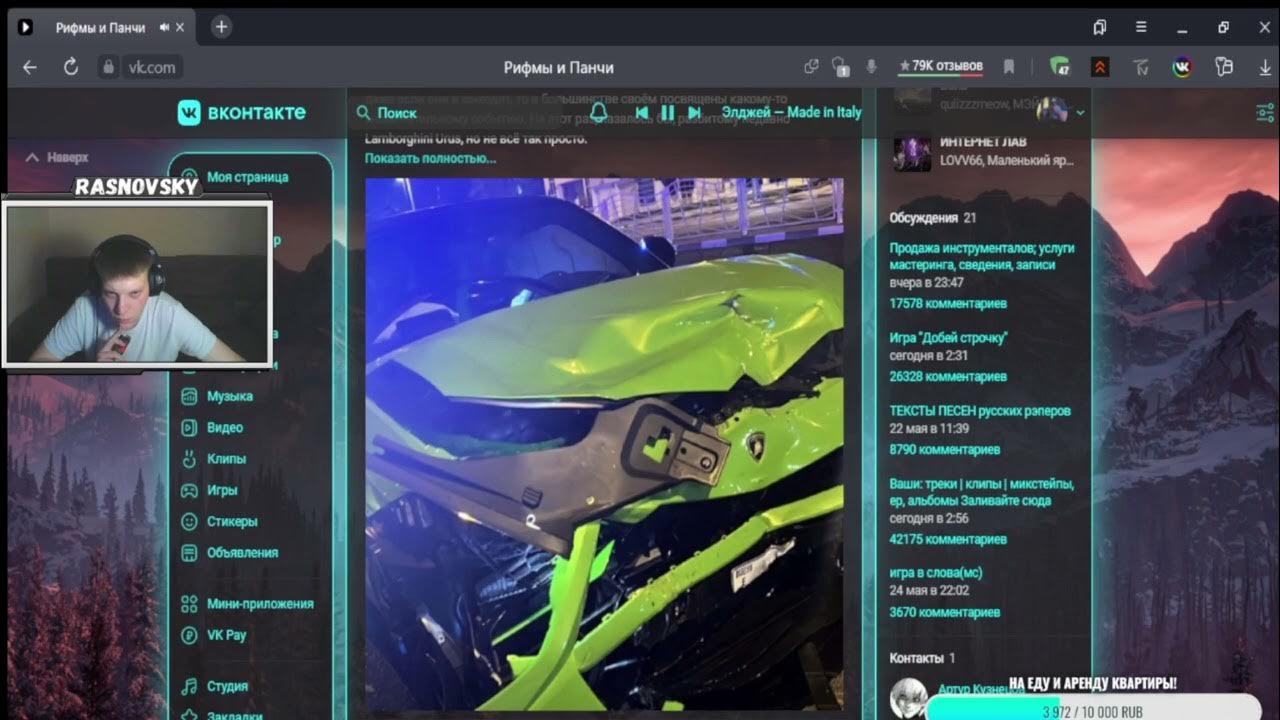This screenshot has height=720, width=1280.
Task: Open the TV extension icon
Action: pos(1141,67)
